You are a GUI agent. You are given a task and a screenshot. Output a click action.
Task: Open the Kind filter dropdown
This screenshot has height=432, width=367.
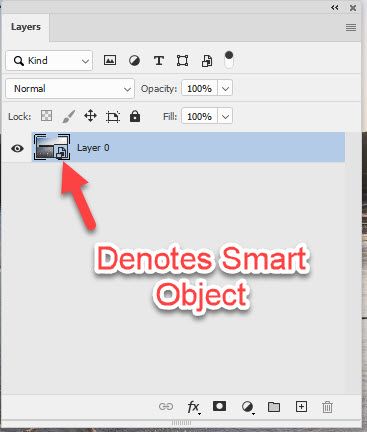tap(49, 61)
